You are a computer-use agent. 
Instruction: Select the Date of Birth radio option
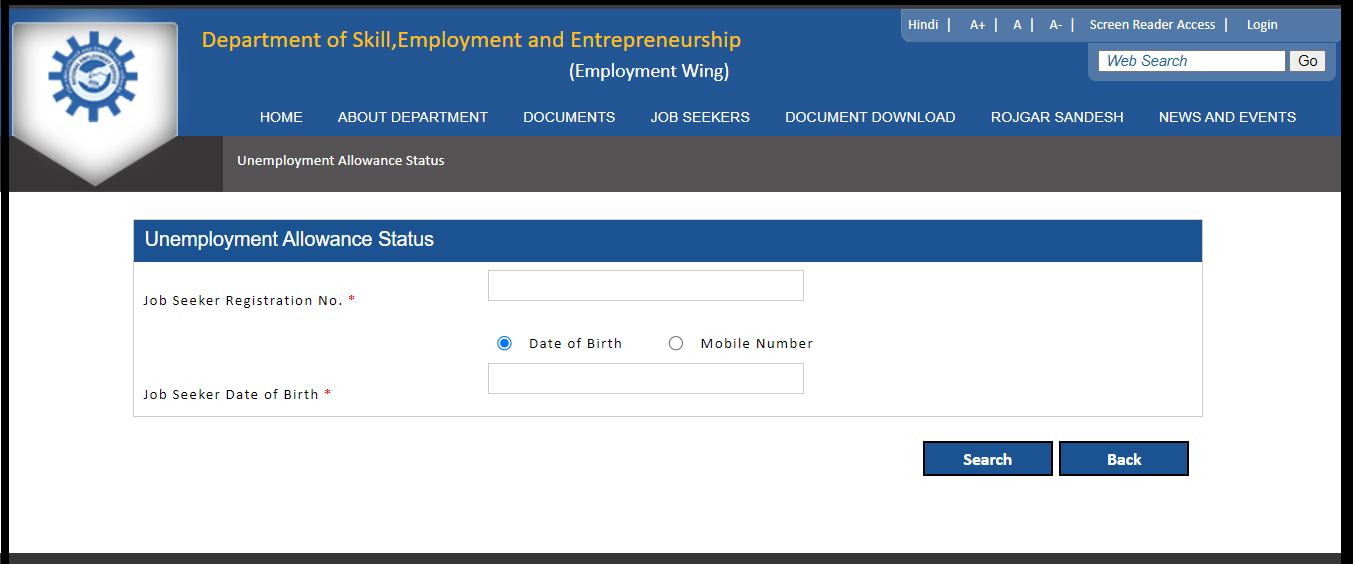pos(504,343)
